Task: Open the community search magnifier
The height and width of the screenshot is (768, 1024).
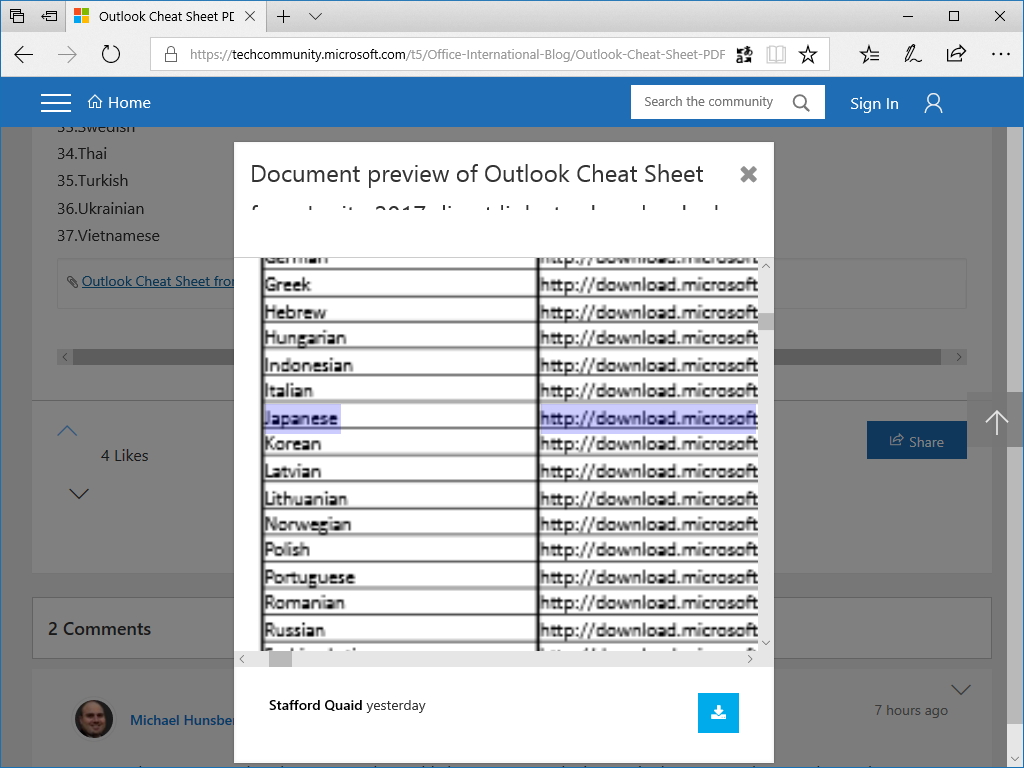Action: tap(800, 101)
